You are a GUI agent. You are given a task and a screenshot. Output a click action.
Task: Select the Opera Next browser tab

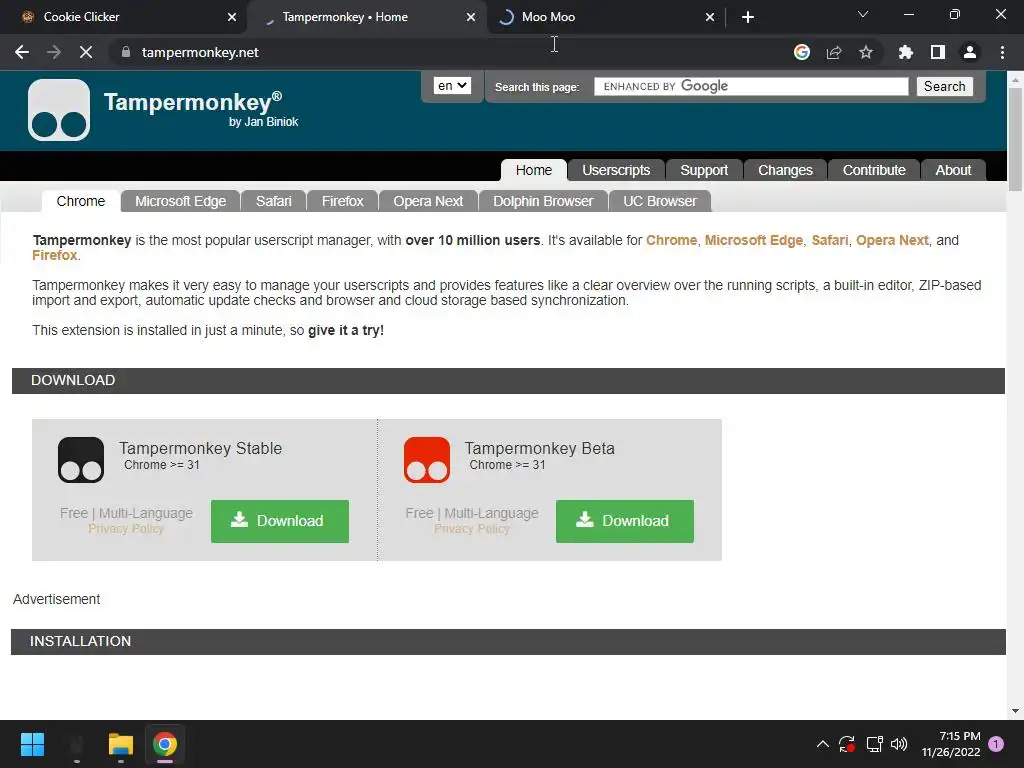428,201
